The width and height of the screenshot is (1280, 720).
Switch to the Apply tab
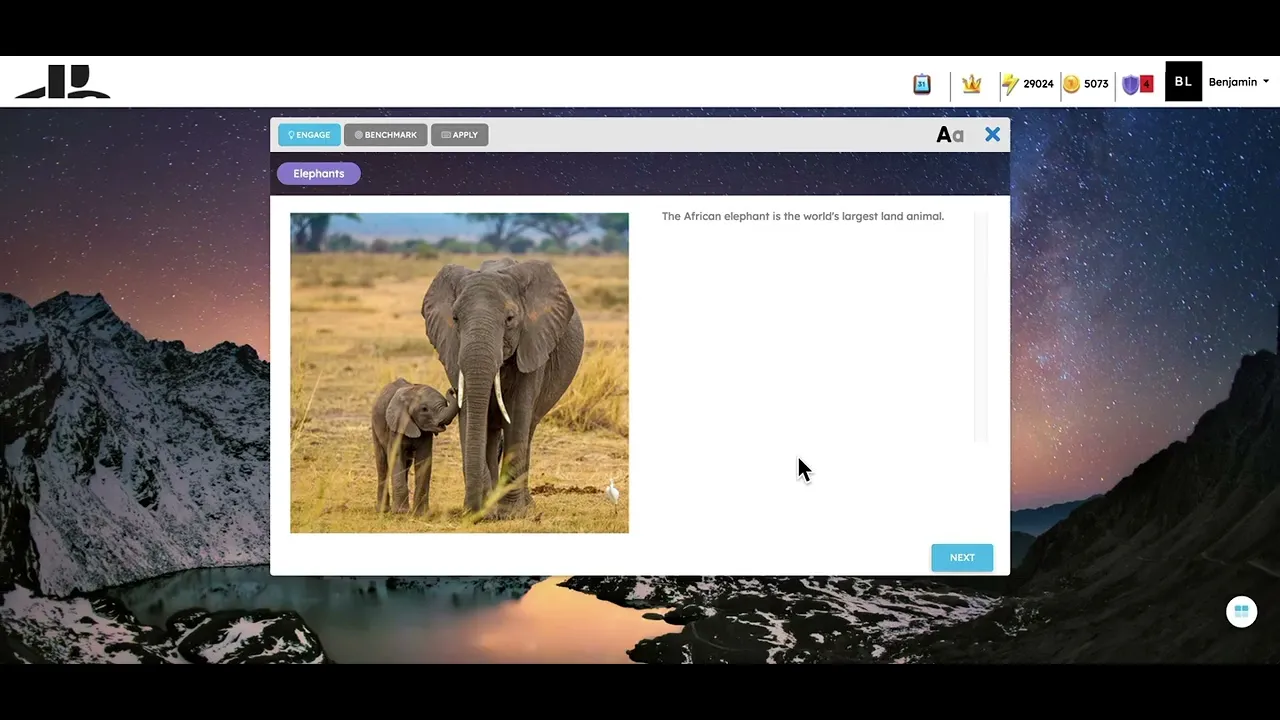pyautogui.click(x=459, y=135)
